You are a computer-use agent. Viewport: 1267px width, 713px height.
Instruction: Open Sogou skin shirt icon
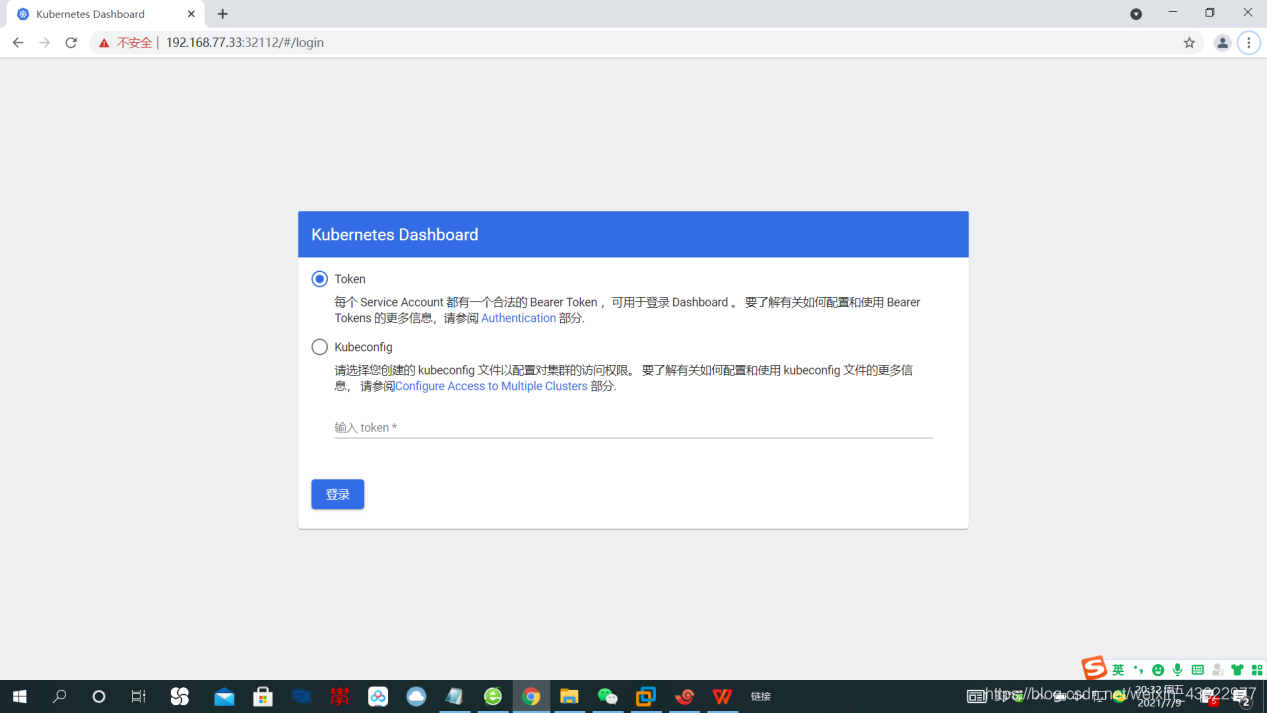coord(1237,670)
